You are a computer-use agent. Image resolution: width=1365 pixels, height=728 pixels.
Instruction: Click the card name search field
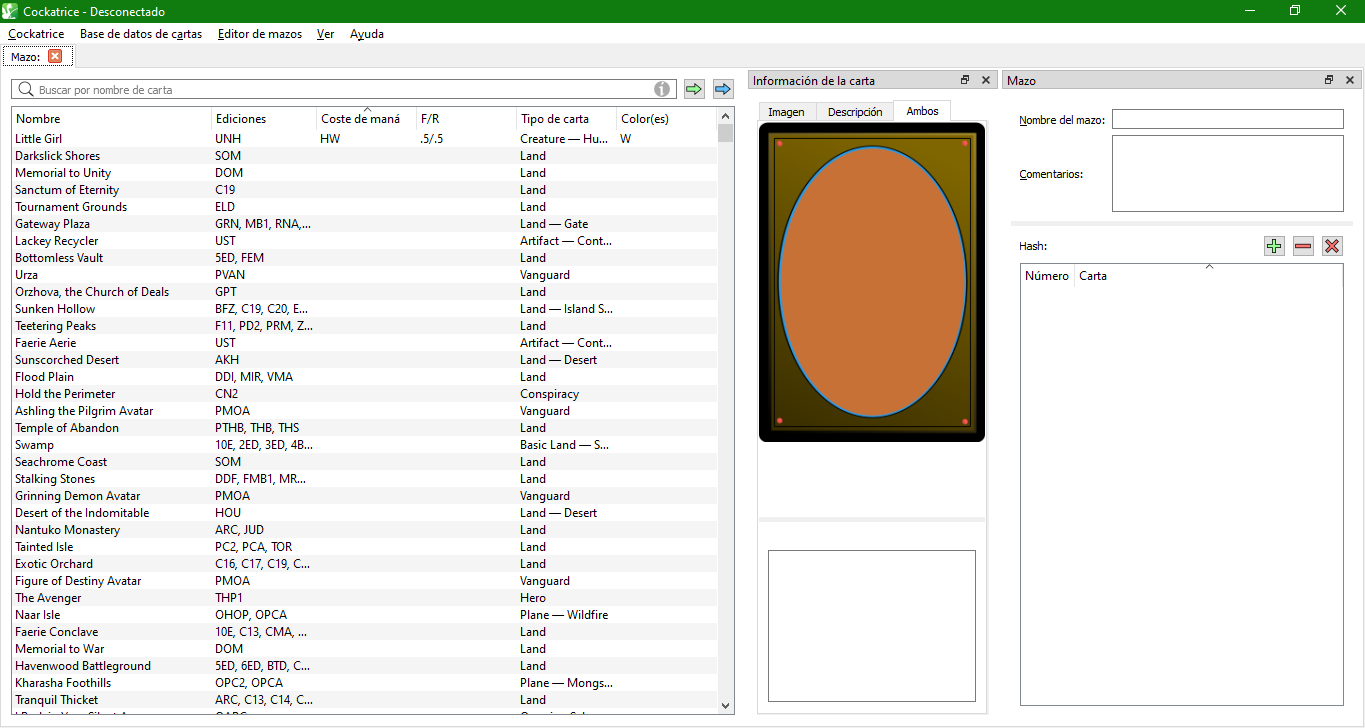coord(344,90)
